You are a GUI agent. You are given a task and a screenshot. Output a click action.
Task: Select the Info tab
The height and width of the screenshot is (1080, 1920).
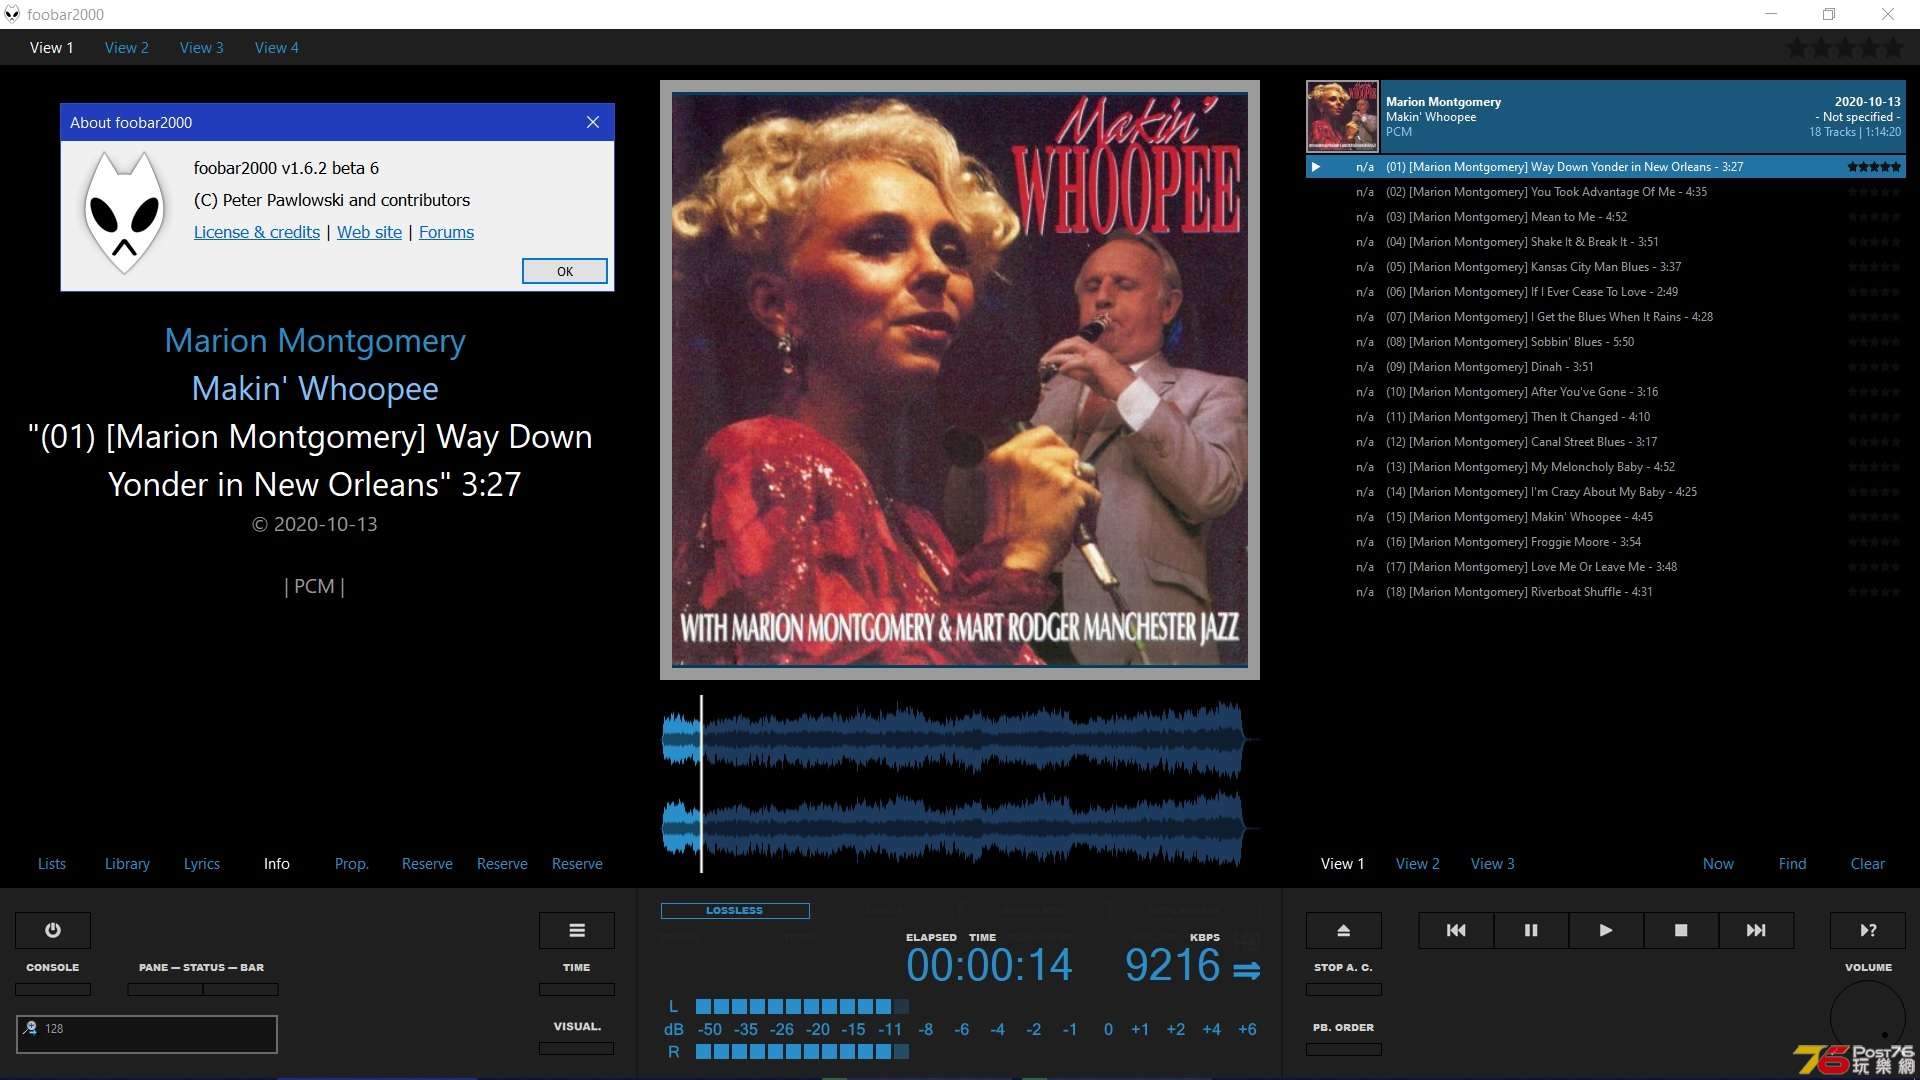point(274,862)
